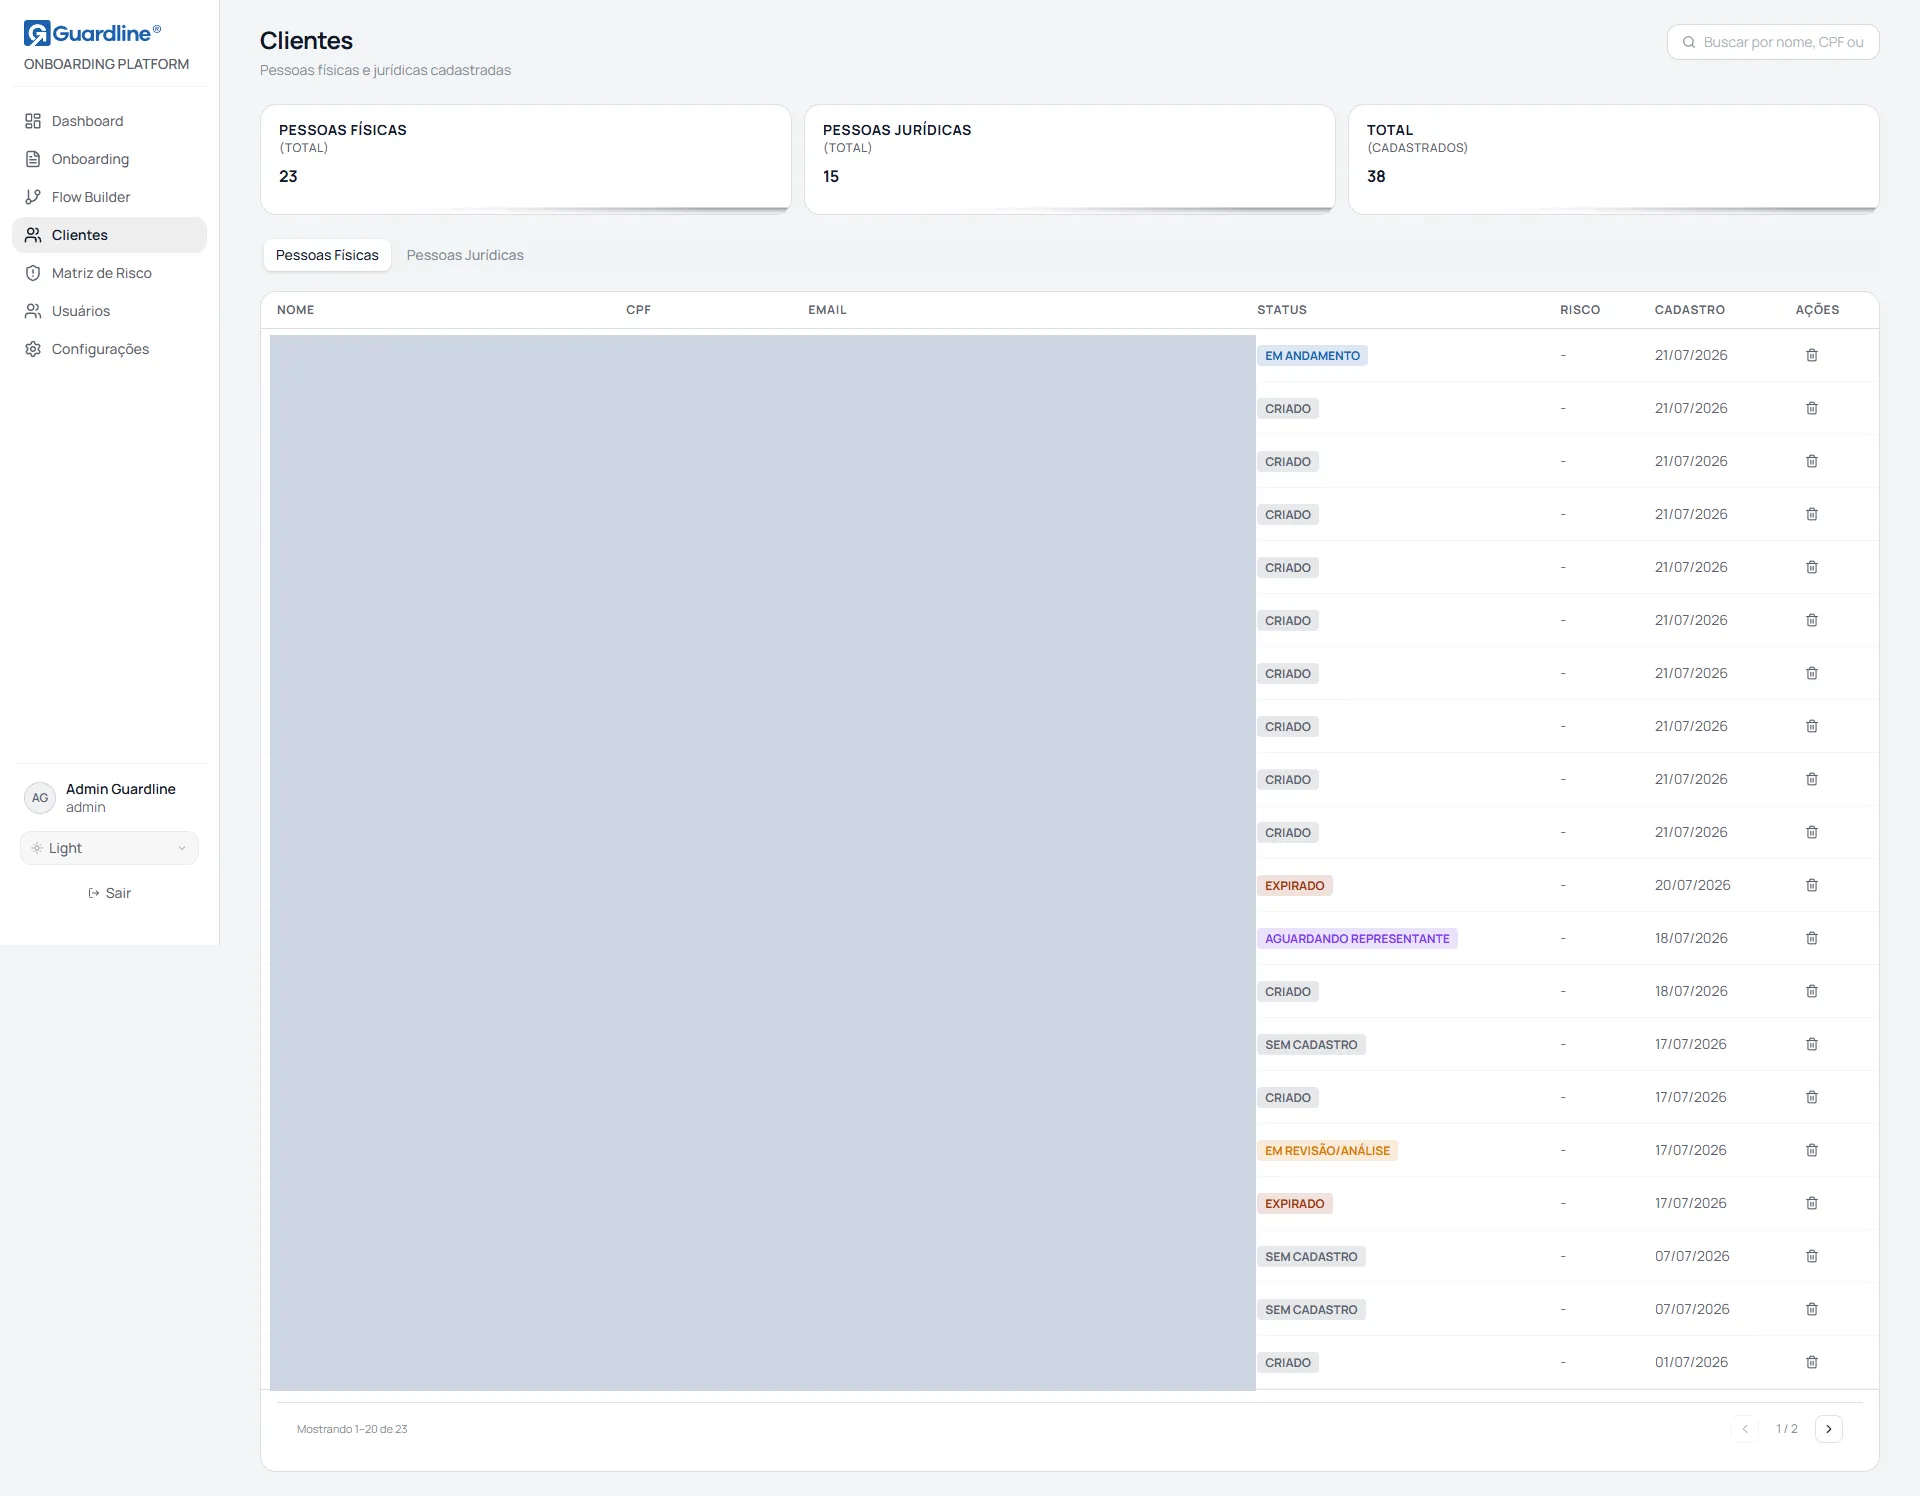Click the Matriz de Risco shield icon
Image resolution: width=1920 pixels, height=1496 pixels.
click(33, 273)
